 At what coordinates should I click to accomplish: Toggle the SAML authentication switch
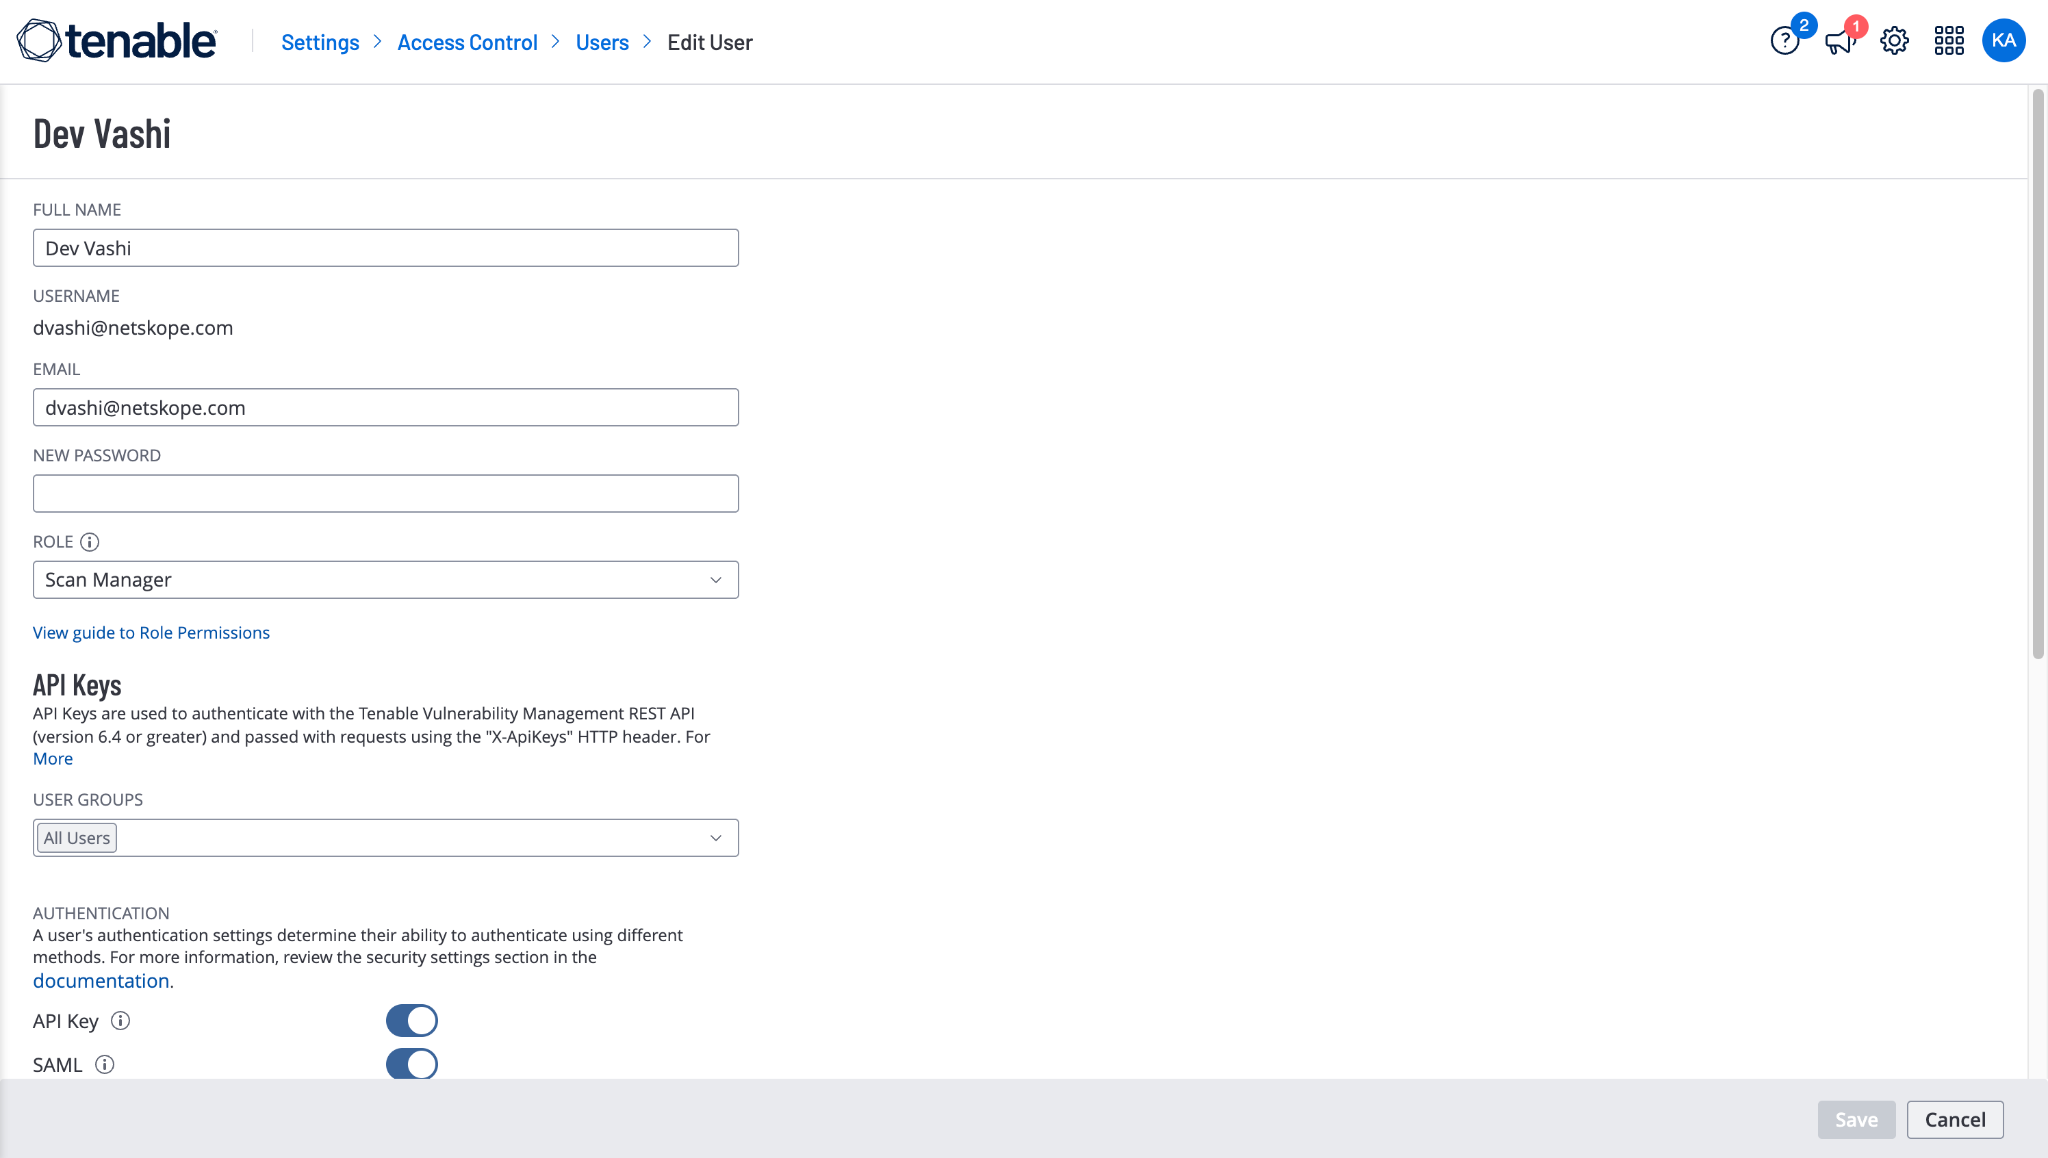pos(412,1064)
